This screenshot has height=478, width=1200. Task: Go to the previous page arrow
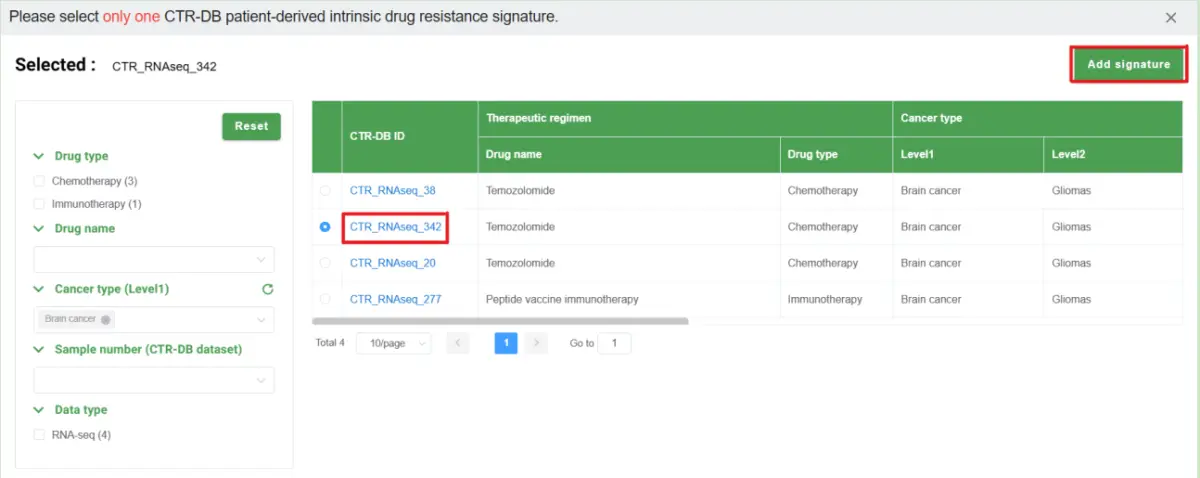458,343
